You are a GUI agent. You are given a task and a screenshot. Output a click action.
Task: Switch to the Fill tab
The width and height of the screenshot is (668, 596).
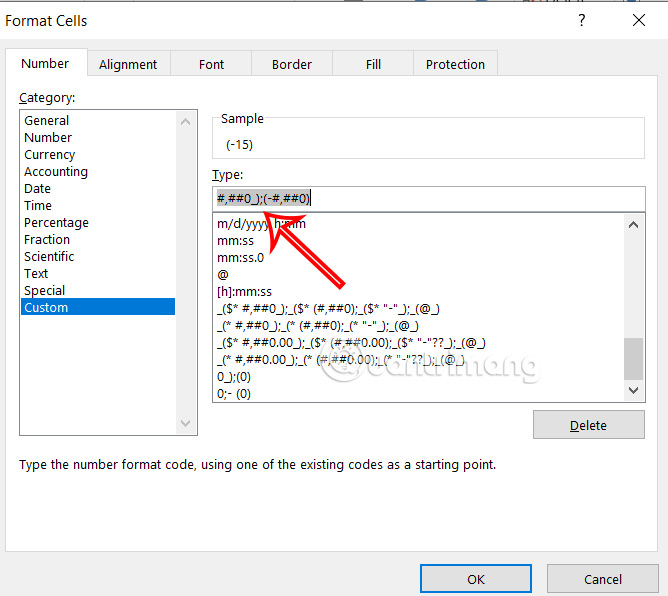pos(373,64)
